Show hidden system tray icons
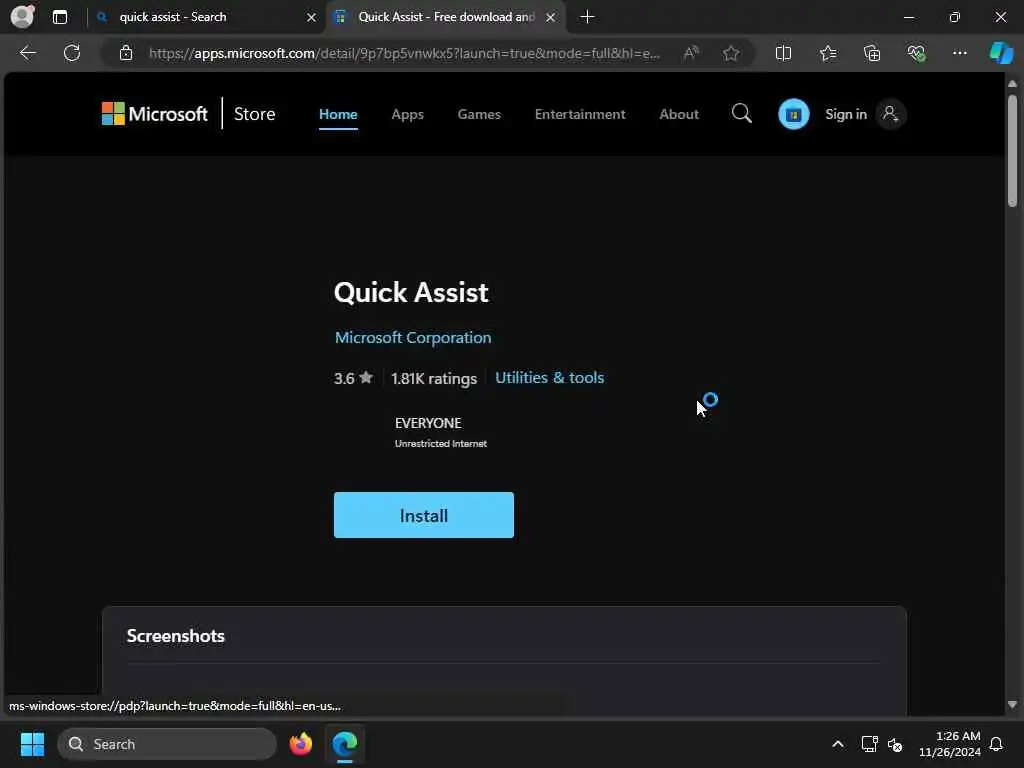 tap(837, 744)
